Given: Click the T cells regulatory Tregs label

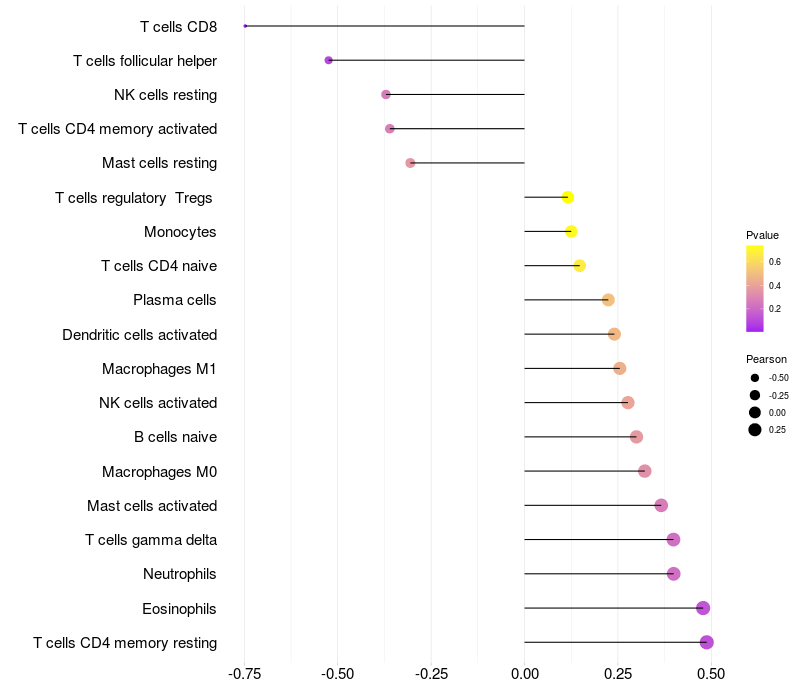Looking at the screenshot, I should [x=134, y=198].
